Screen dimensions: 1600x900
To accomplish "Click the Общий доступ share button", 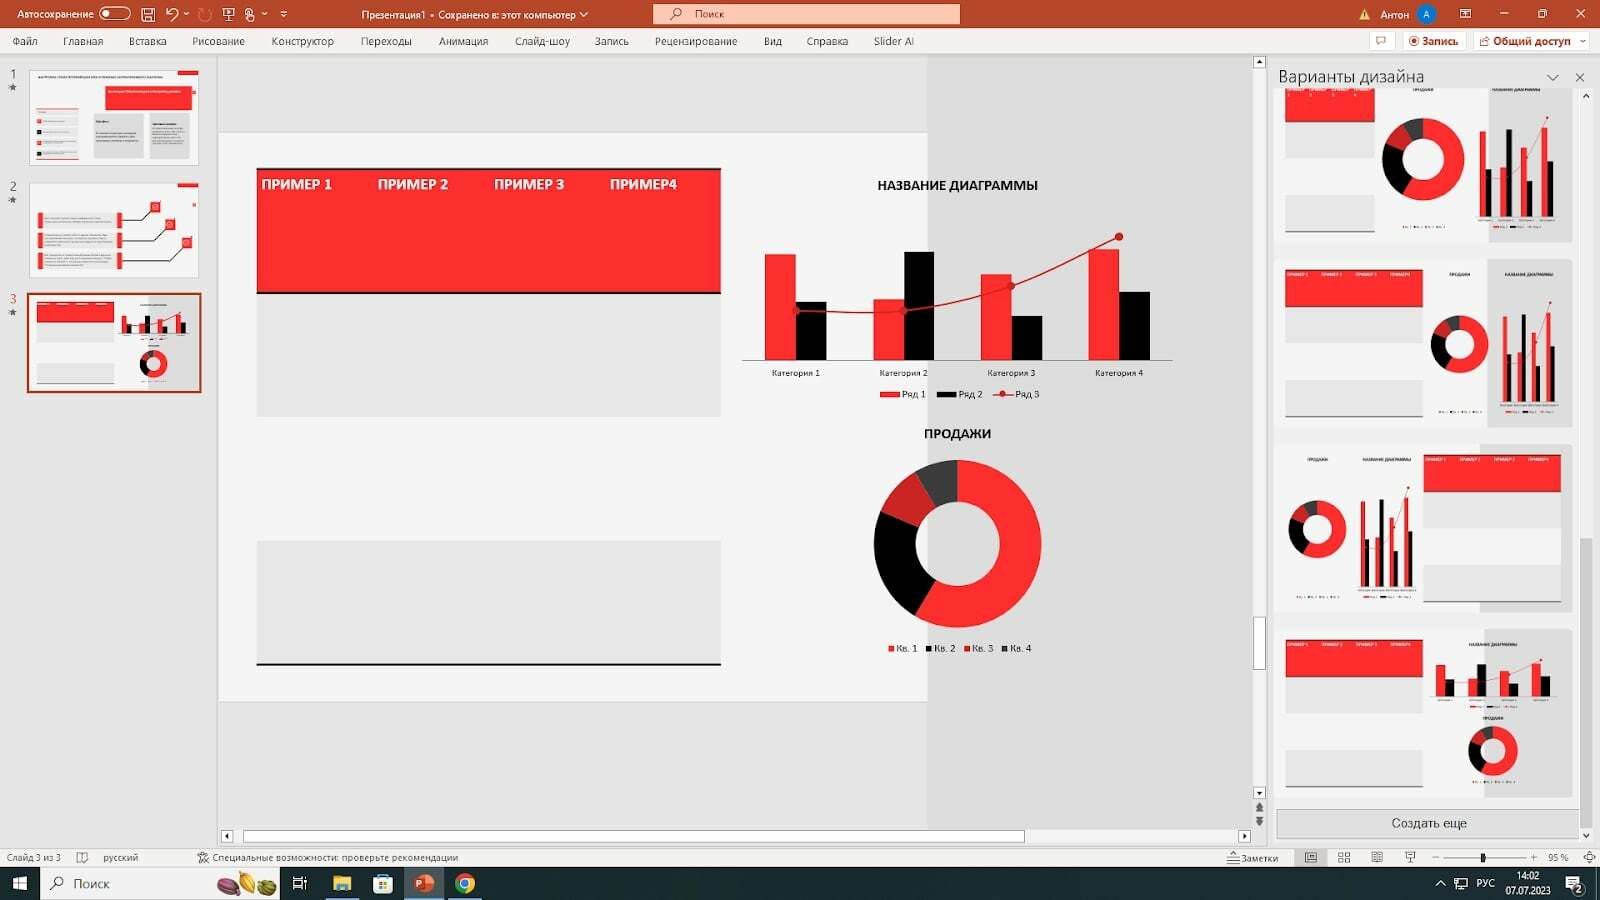I will click(1525, 41).
